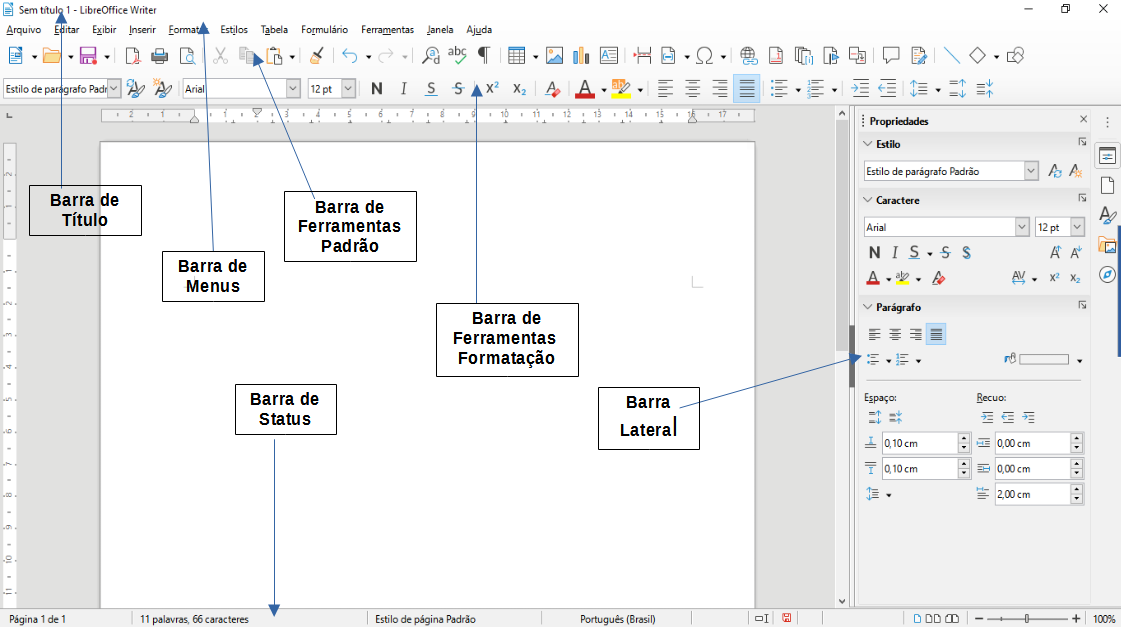Toggle formatting marks pilcrow icon

484,56
